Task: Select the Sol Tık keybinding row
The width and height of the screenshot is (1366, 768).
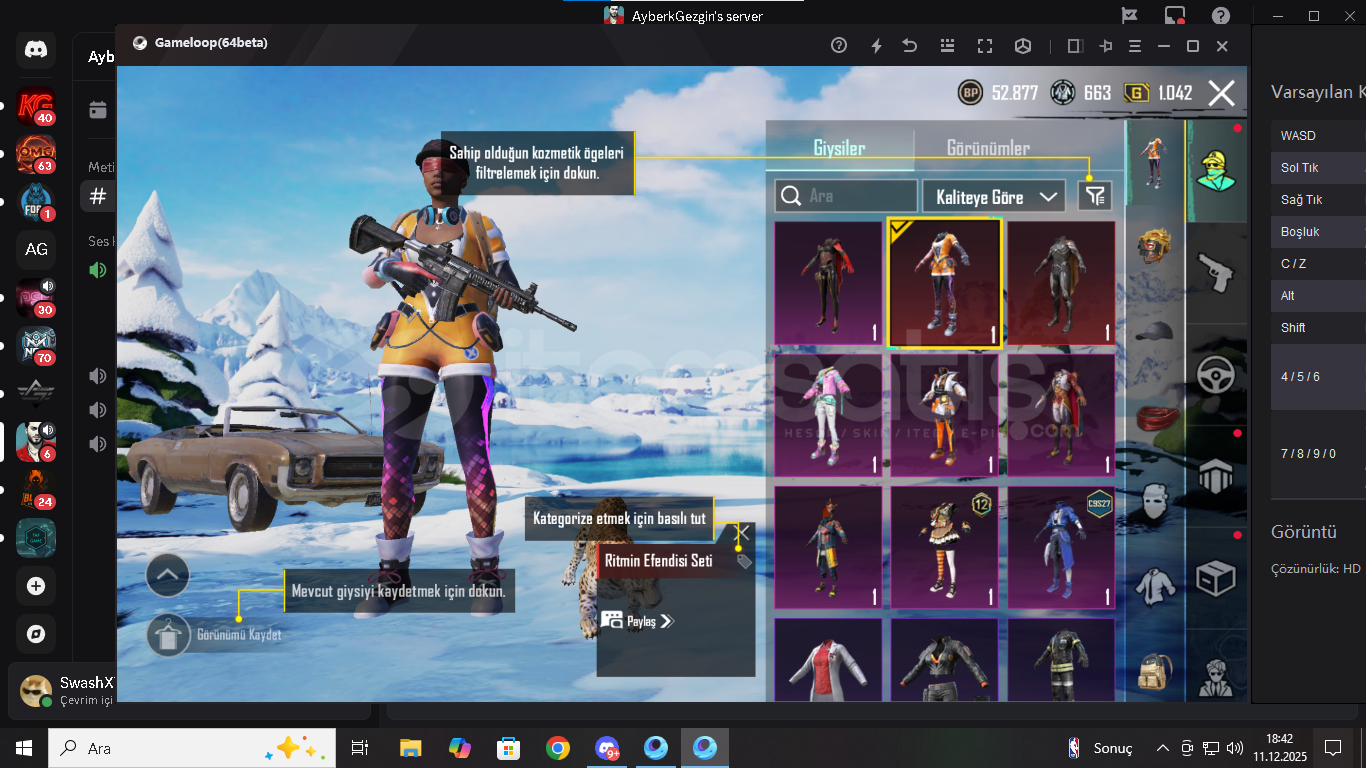Action: pyautogui.click(x=1318, y=168)
